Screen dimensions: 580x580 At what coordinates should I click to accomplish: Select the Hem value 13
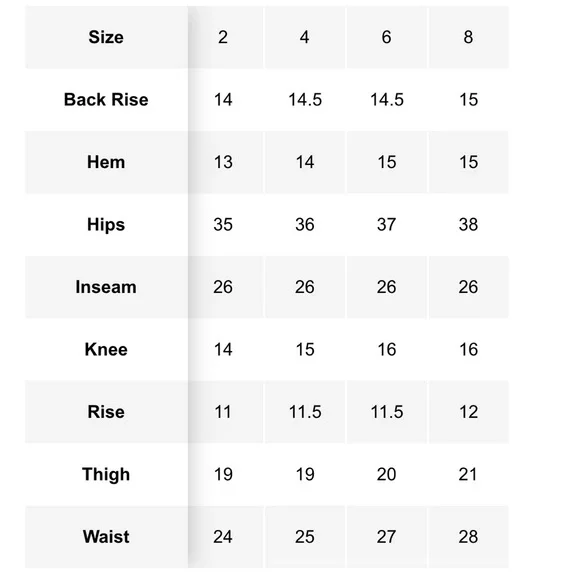223,162
